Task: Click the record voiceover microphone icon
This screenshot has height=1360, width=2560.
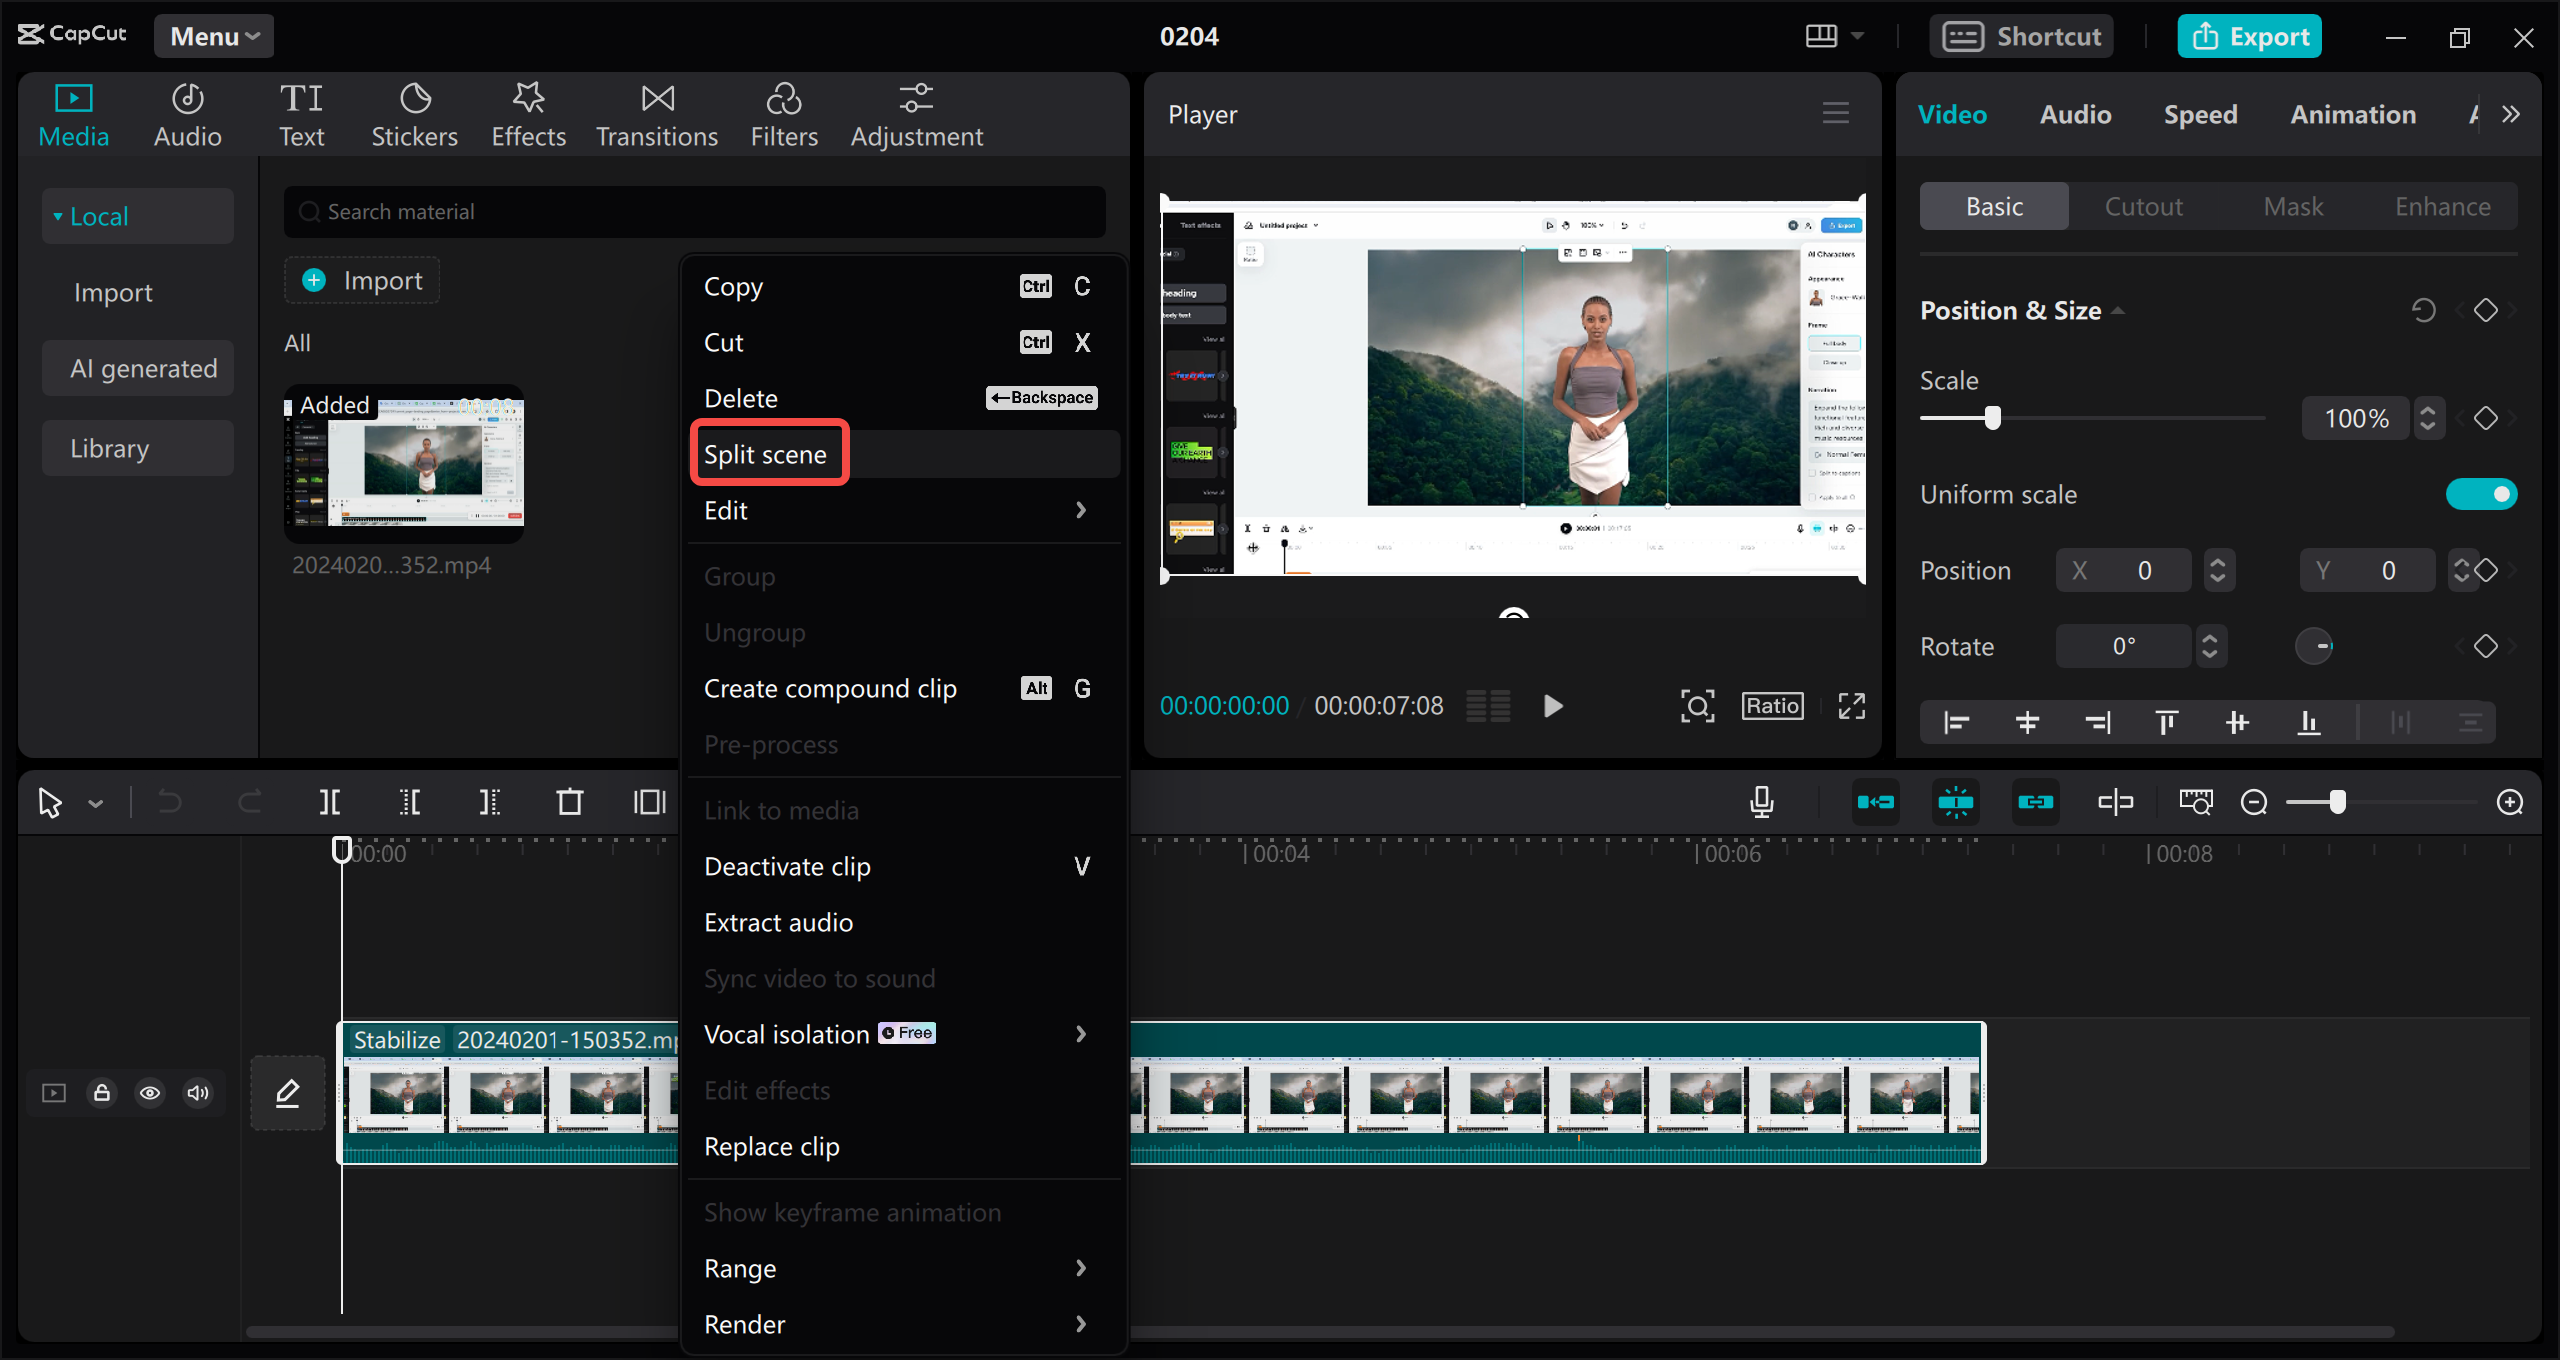Action: tap(1761, 801)
